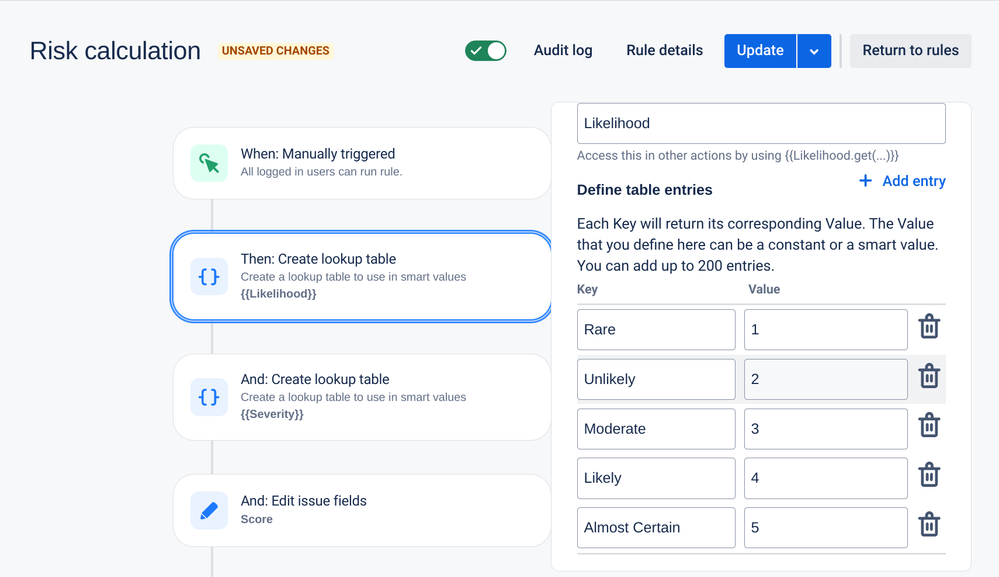The image size is (999, 577).
Task: Click the Likelihood lookup table braces icon
Action: click(209, 277)
